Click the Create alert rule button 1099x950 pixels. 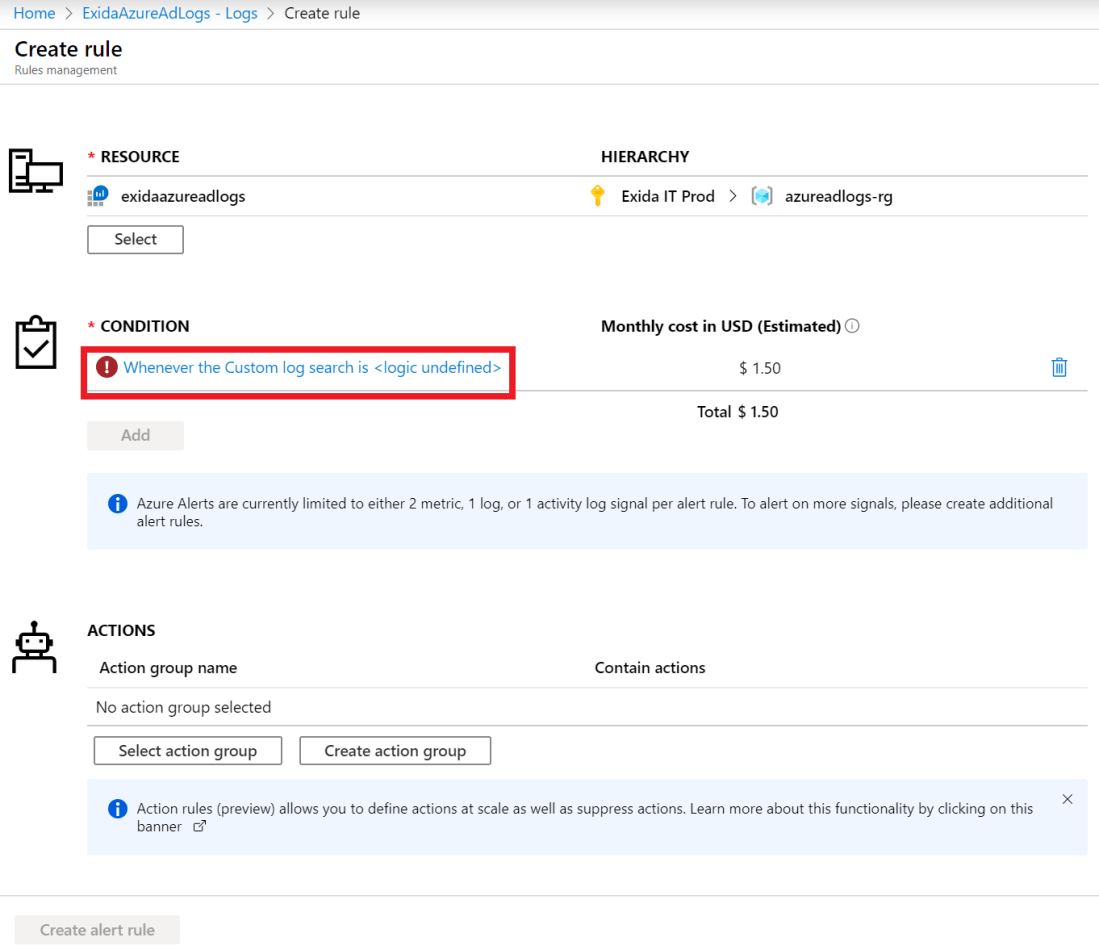pyautogui.click(x=97, y=930)
